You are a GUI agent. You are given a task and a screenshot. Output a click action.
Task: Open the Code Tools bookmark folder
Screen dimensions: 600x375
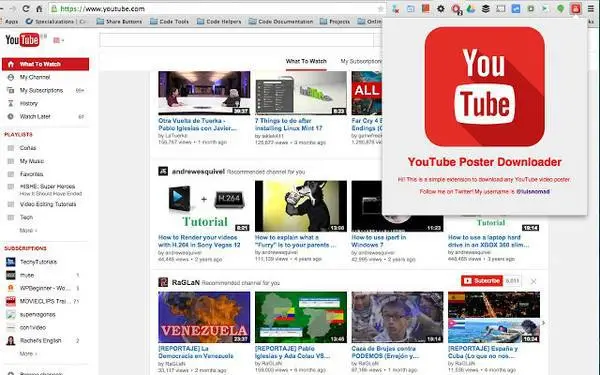click(x=170, y=21)
